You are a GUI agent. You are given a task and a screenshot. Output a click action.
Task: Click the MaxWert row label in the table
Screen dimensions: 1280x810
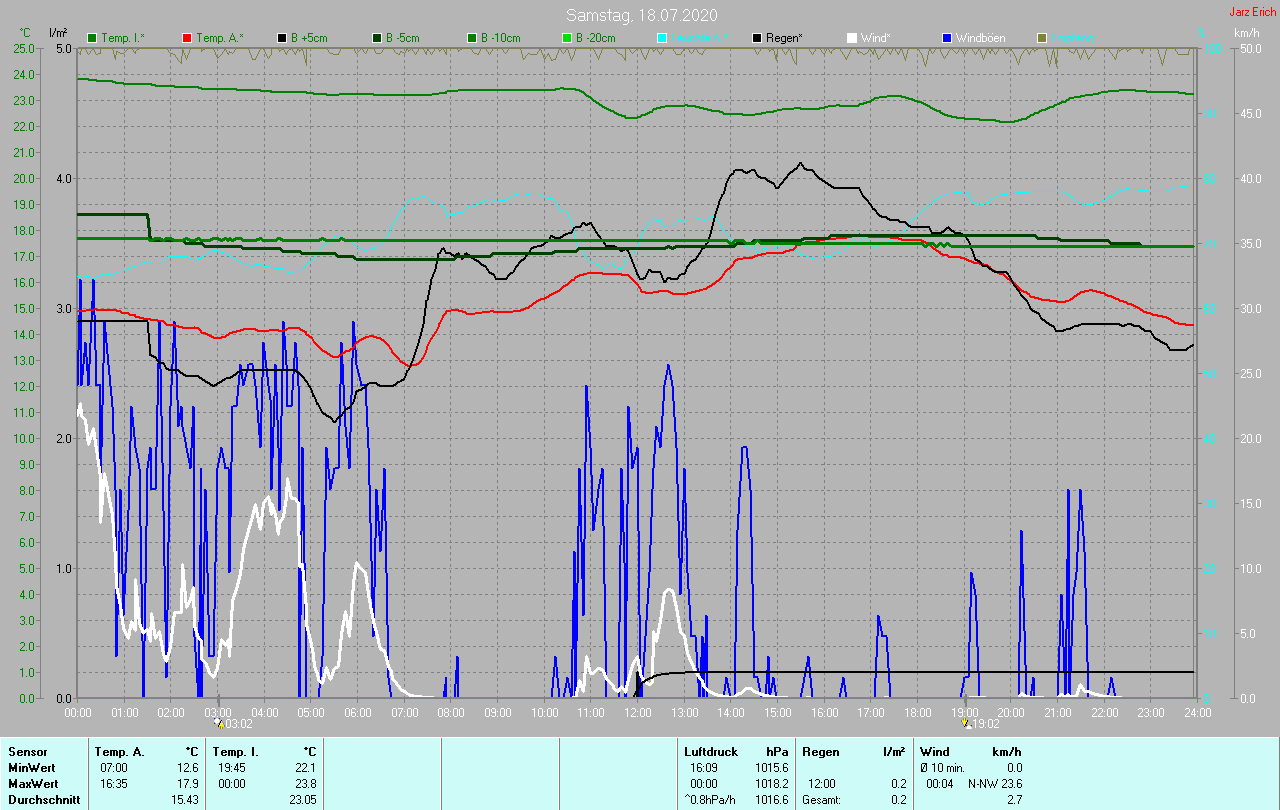click(33, 783)
